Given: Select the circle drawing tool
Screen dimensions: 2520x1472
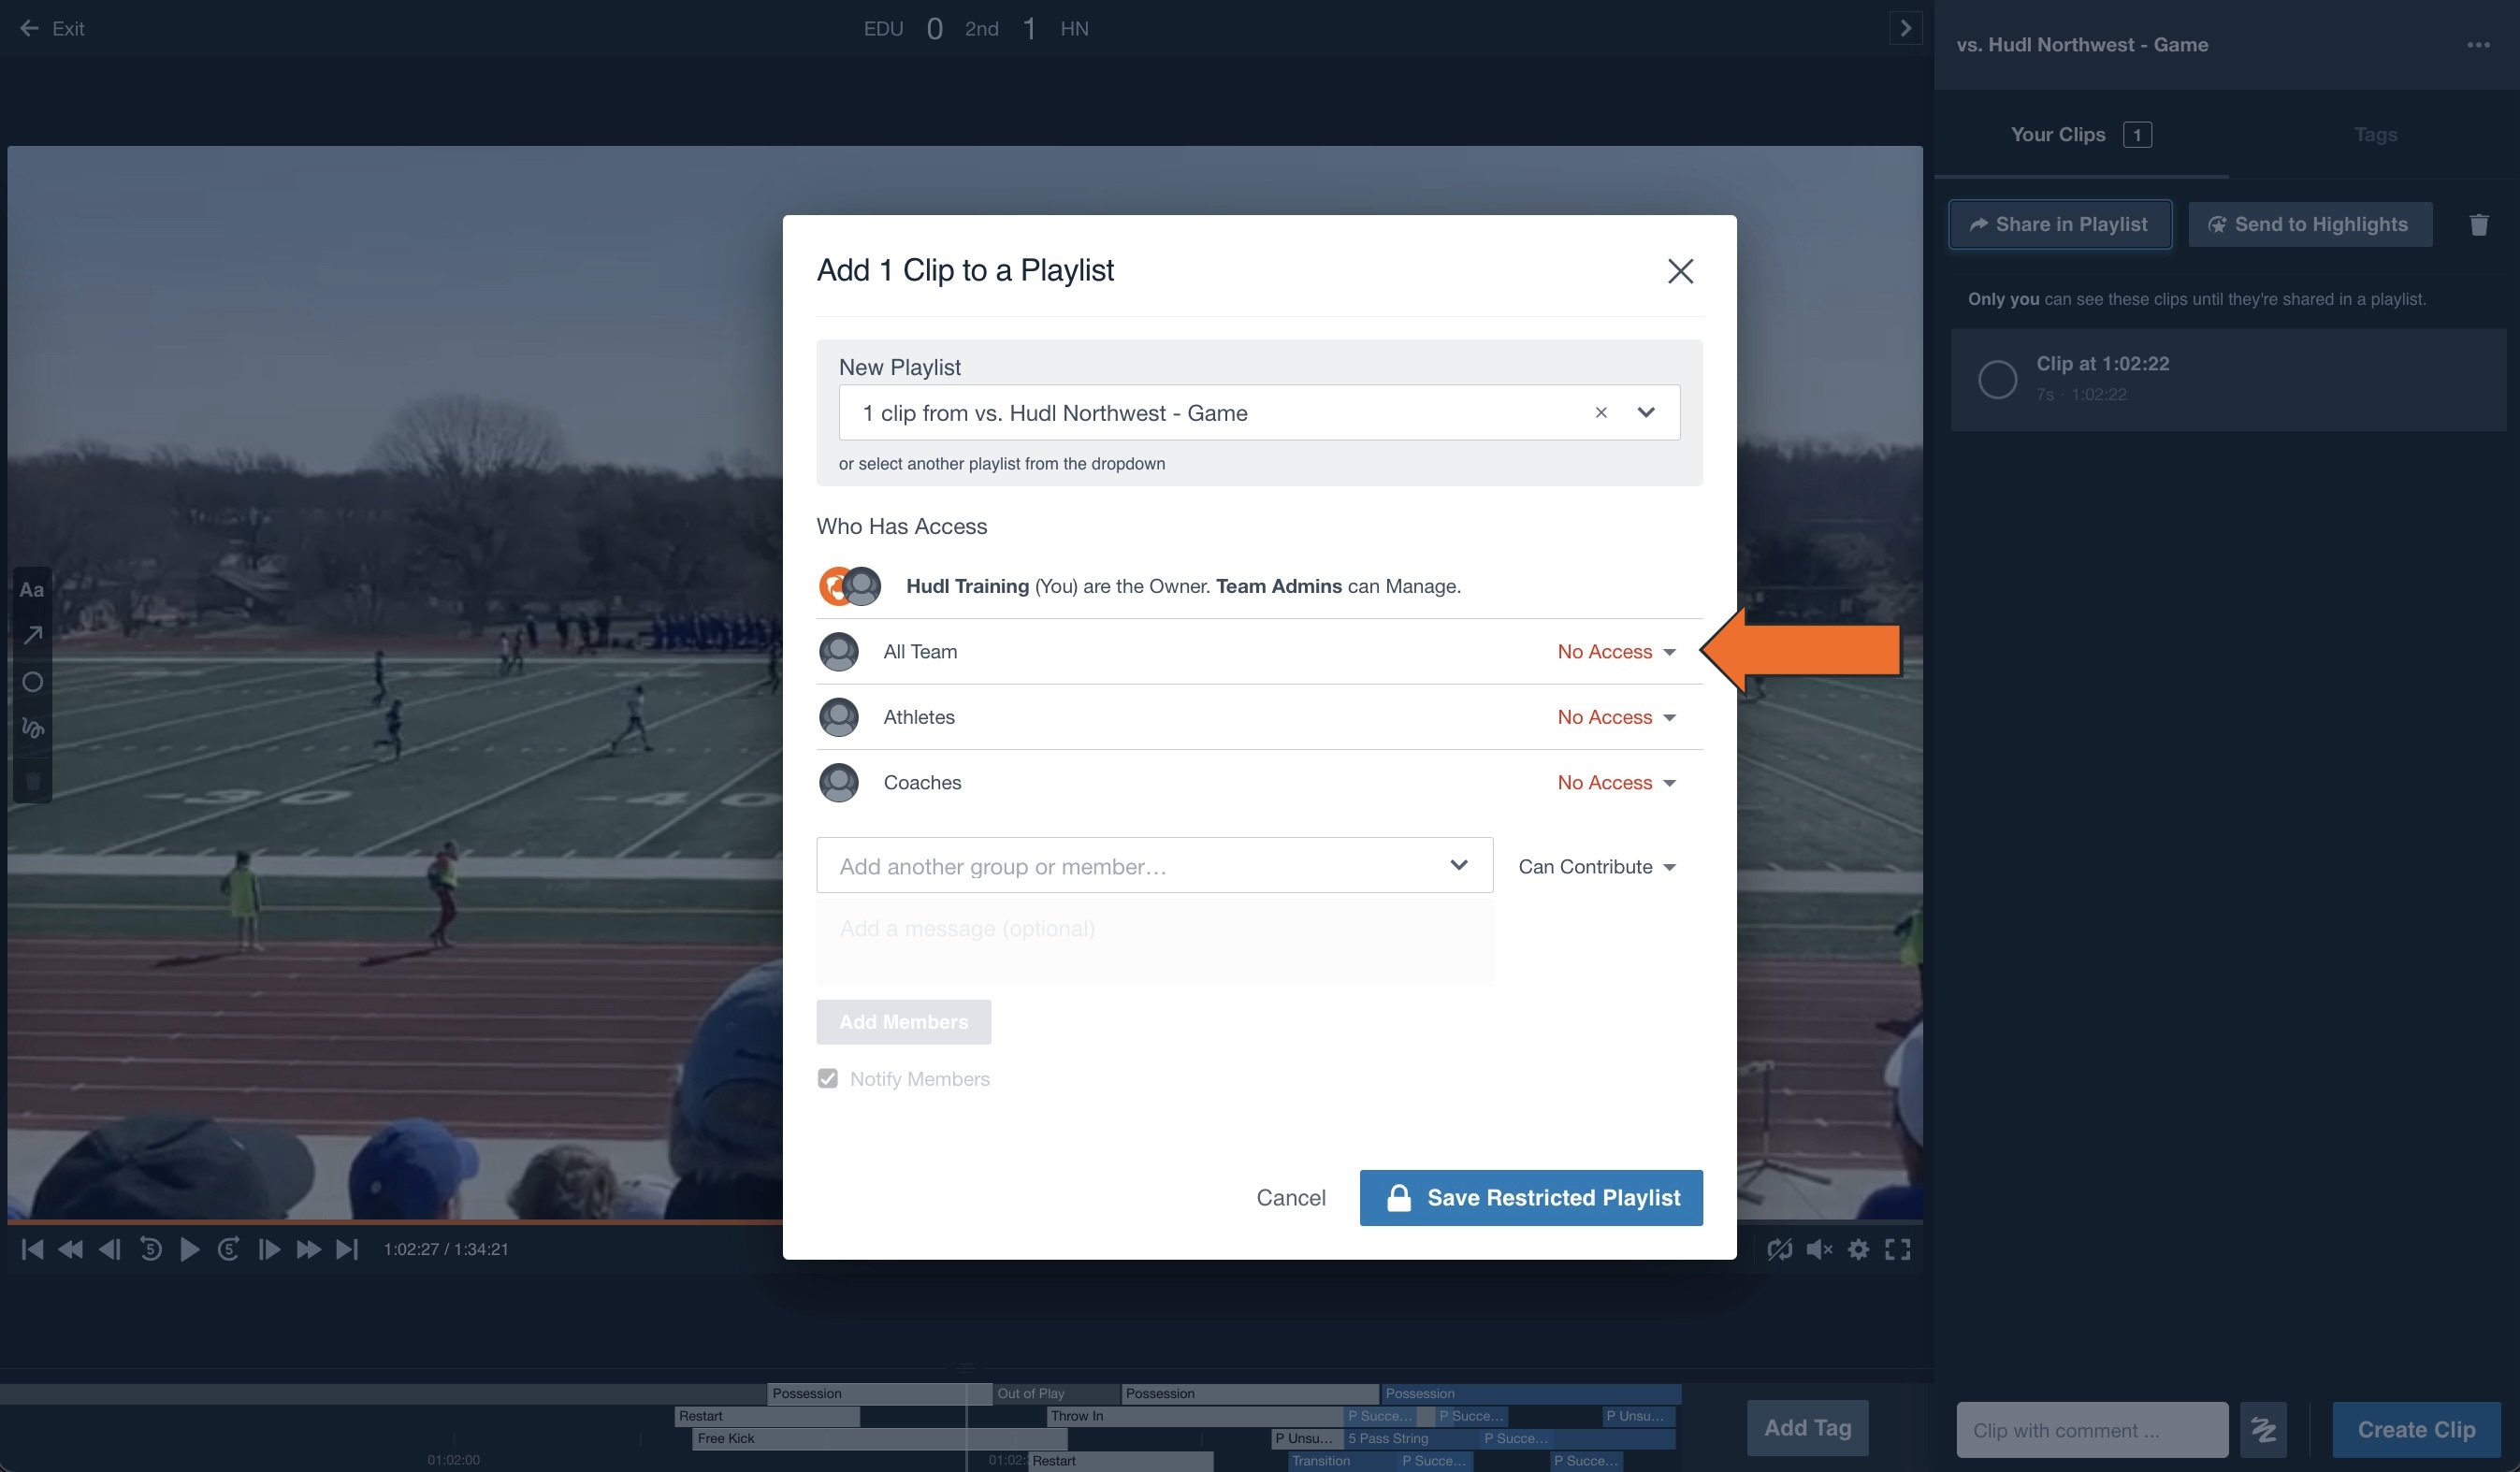Looking at the screenshot, I should tap(31, 681).
